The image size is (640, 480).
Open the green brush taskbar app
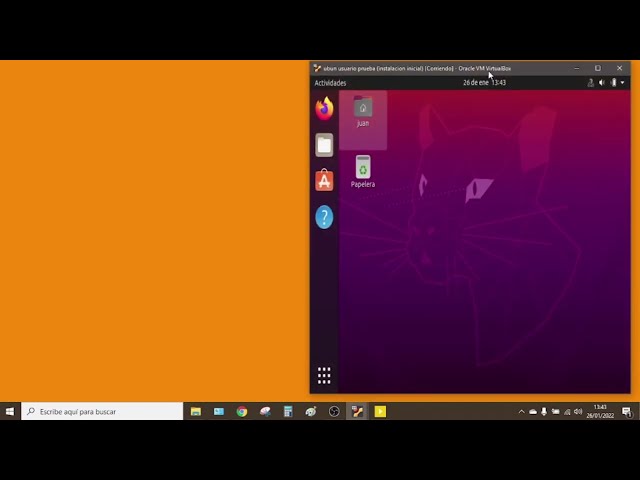pyautogui.click(x=311, y=411)
